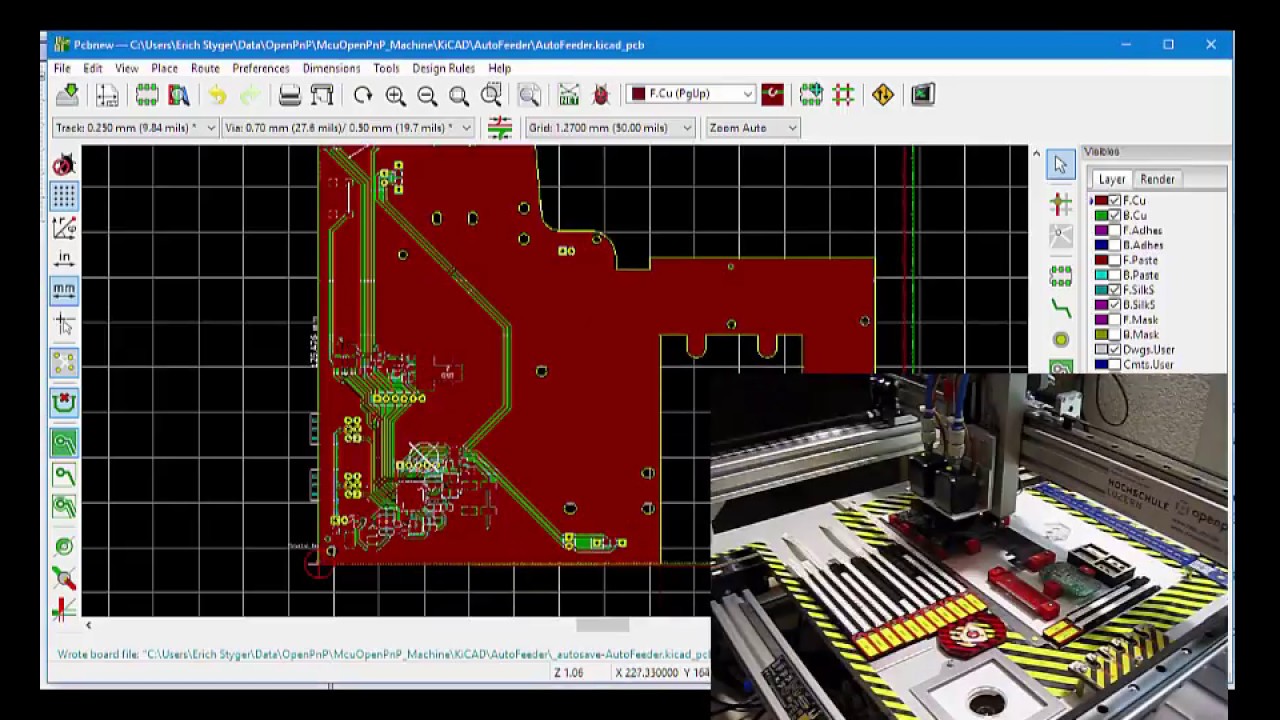The width and height of the screenshot is (1280, 720).
Task: Open the footprint library viewer icon
Action: 179,95
